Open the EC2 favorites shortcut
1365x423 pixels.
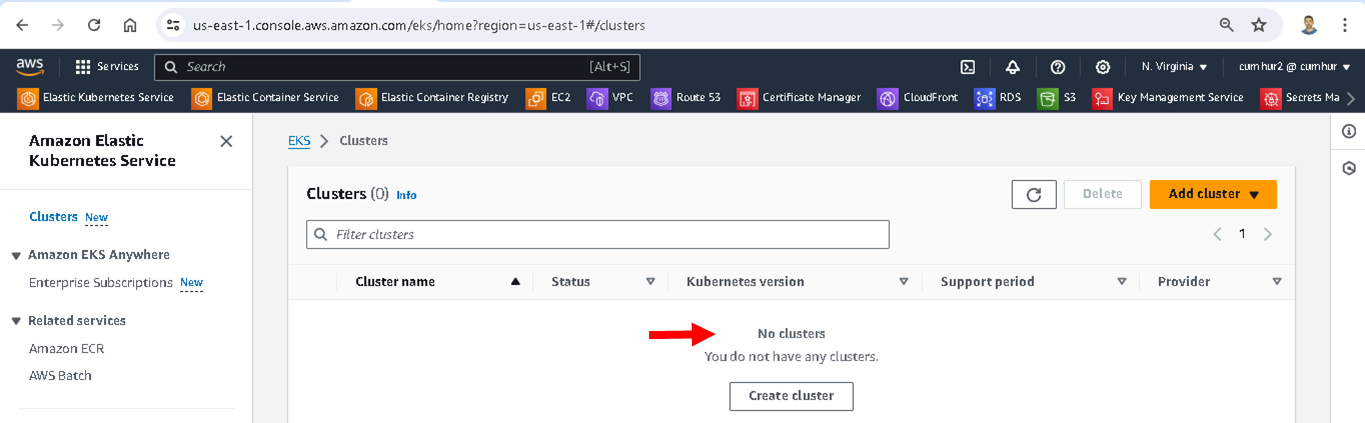pyautogui.click(x=549, y=98)
